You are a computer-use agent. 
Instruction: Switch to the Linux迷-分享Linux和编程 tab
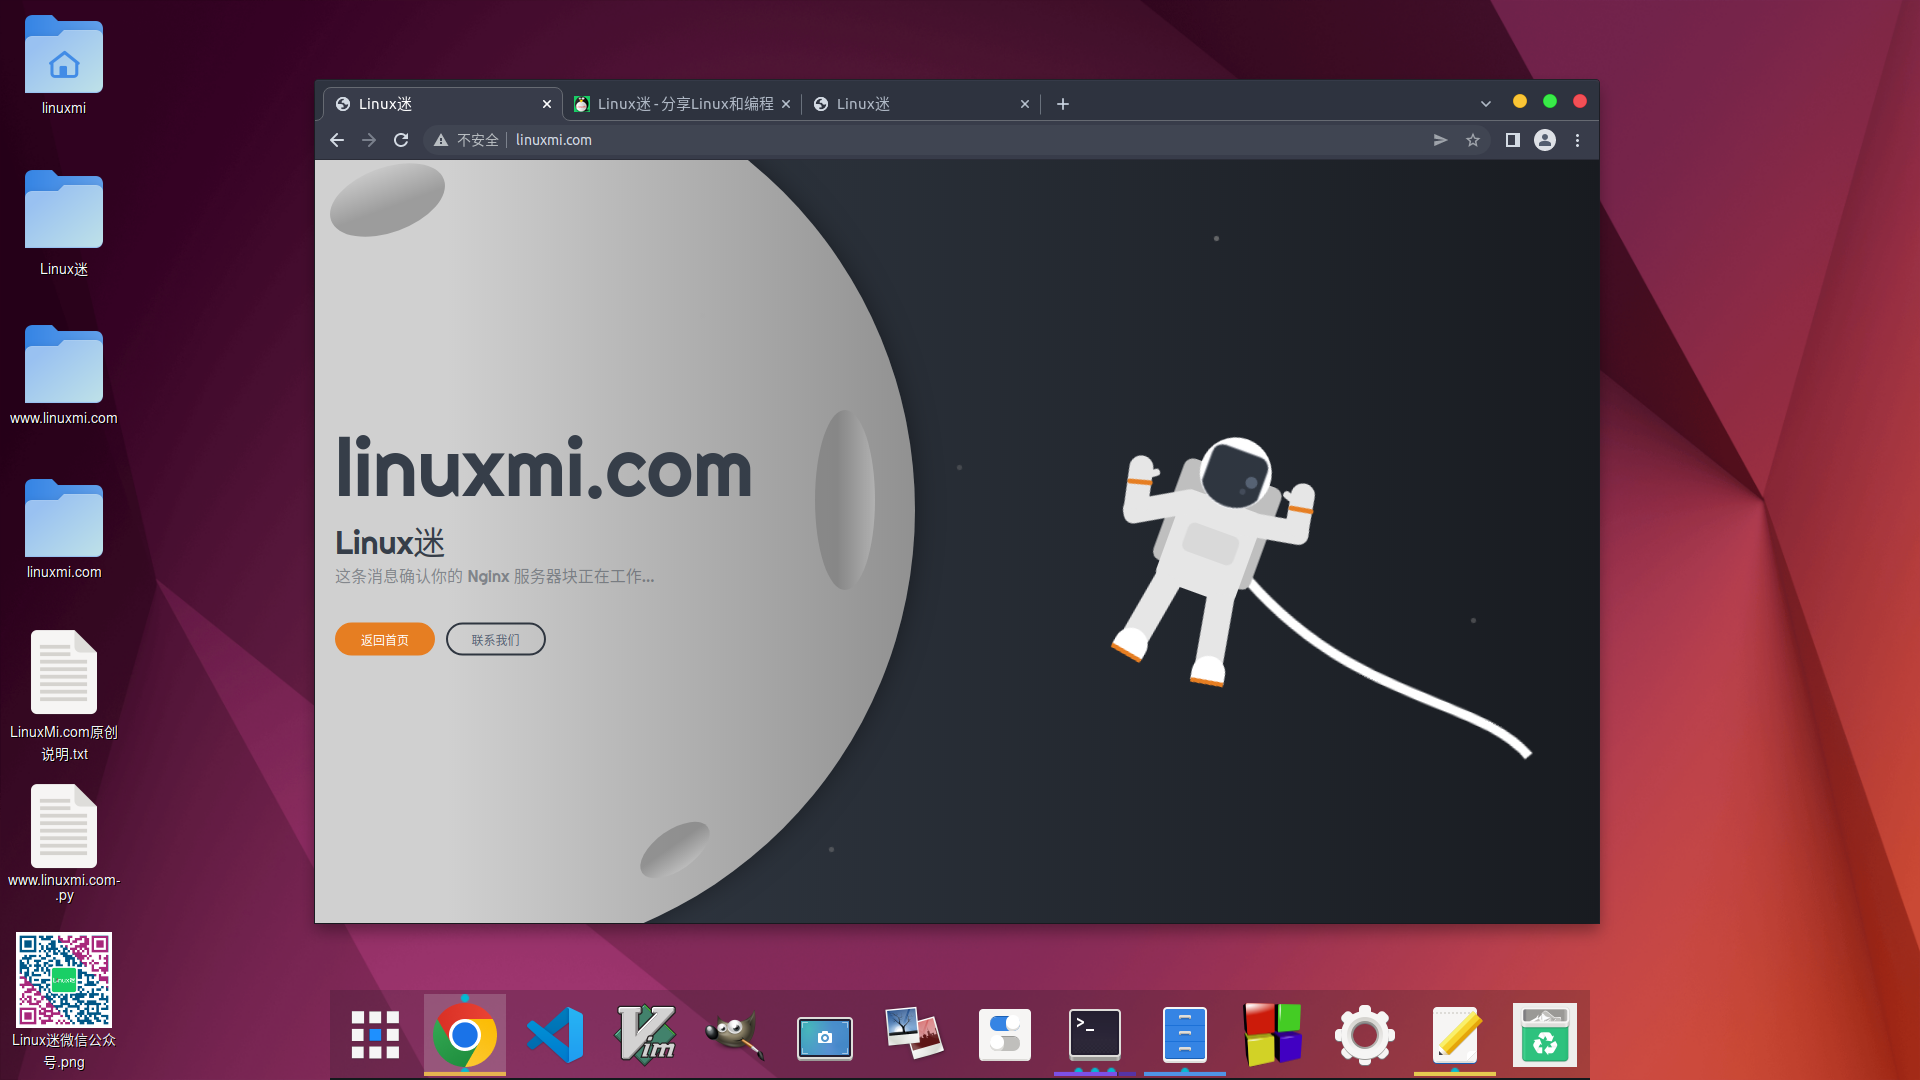(x=684, y=104)
